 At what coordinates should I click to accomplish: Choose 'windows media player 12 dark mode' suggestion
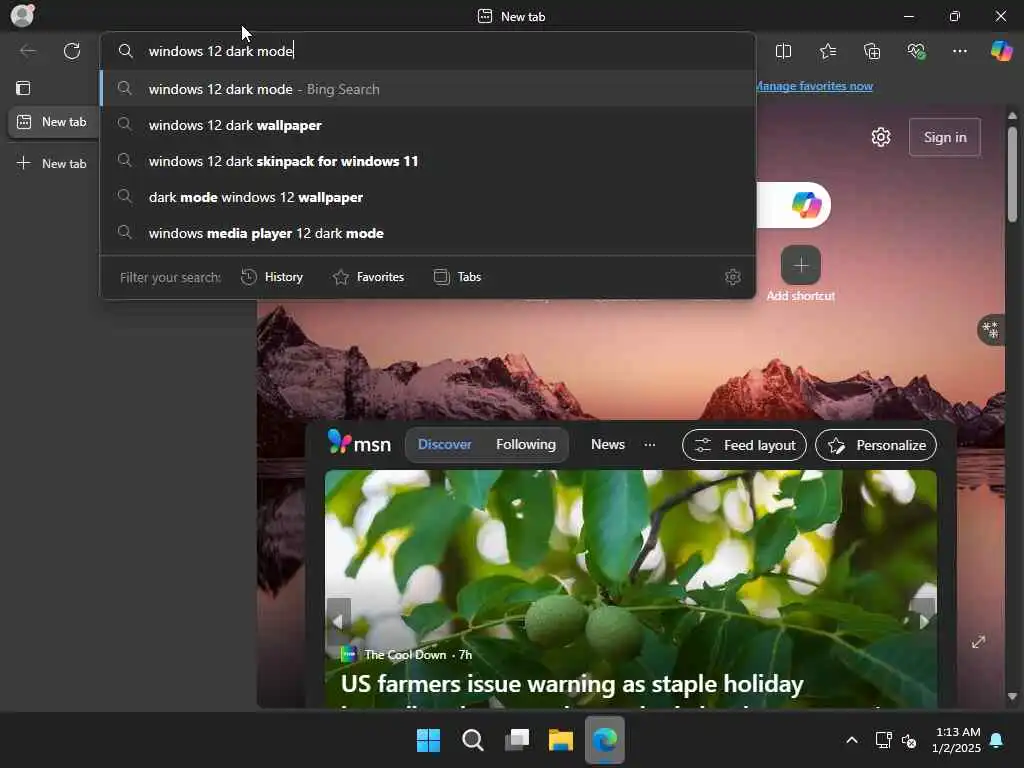click(428, 232)
